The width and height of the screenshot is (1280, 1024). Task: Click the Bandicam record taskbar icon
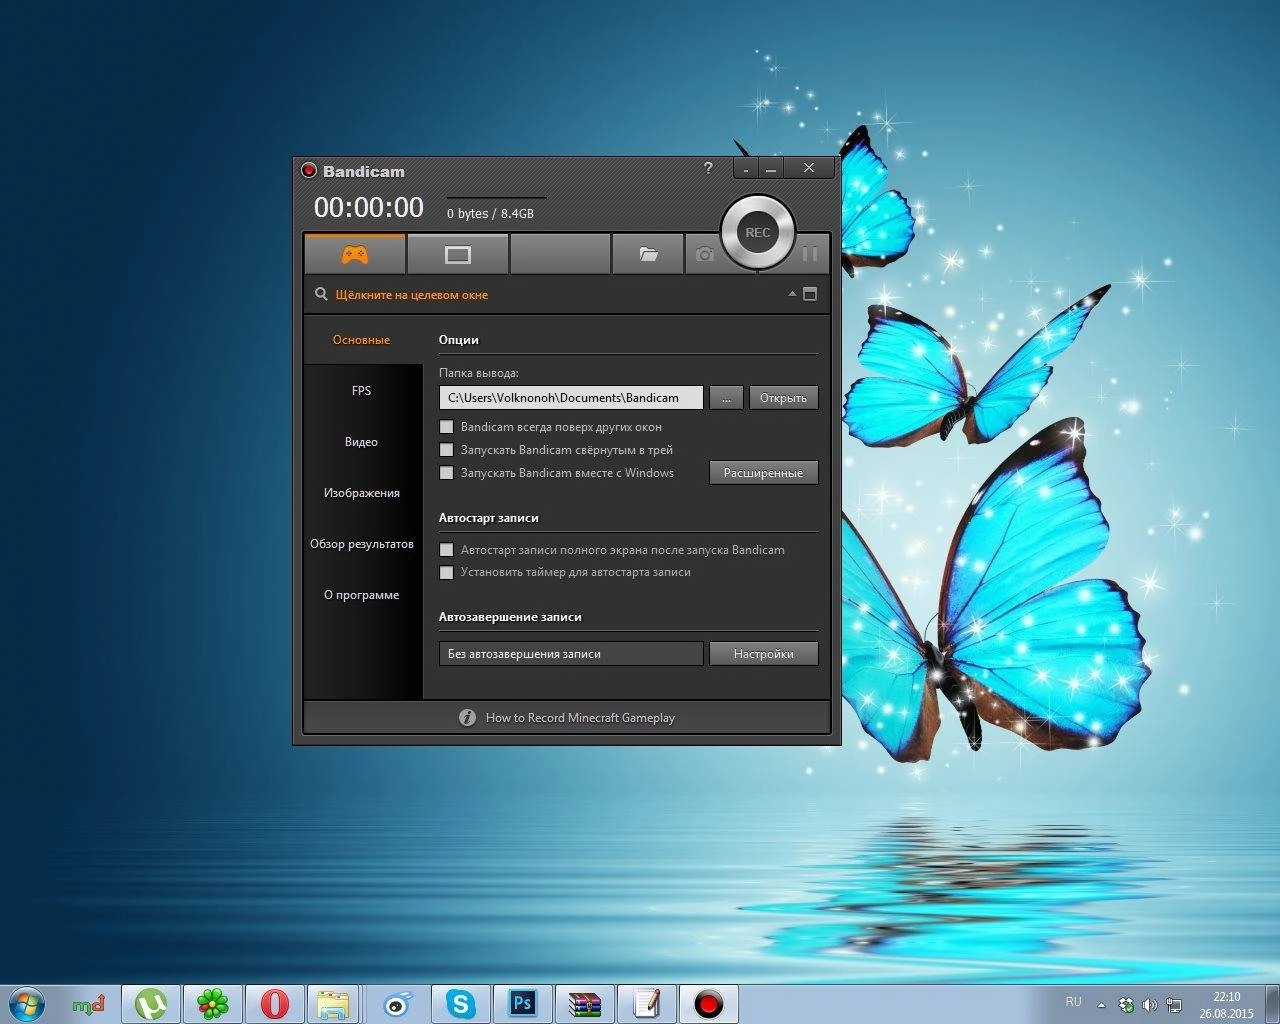(709, 1004)
